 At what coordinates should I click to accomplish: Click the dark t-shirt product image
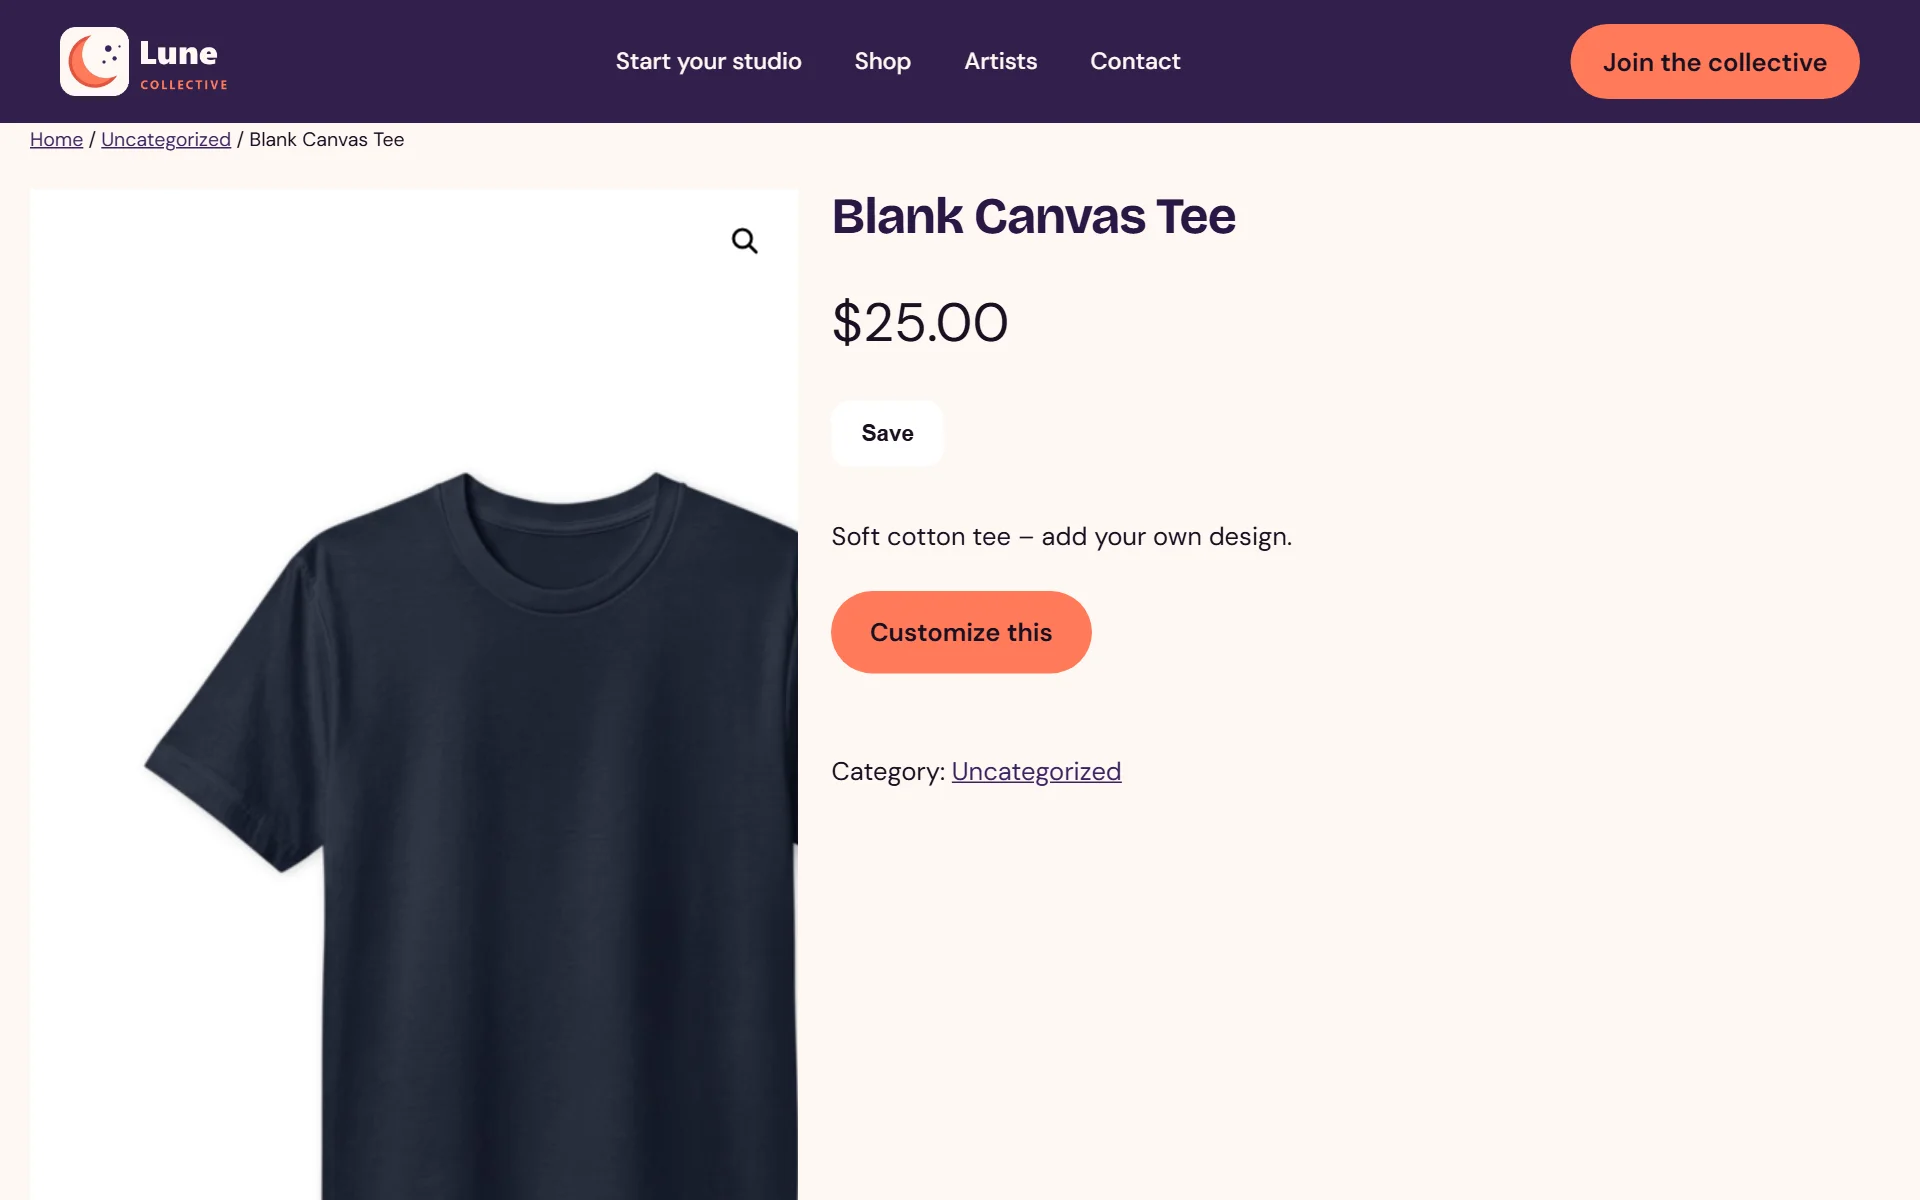point(414,694)
